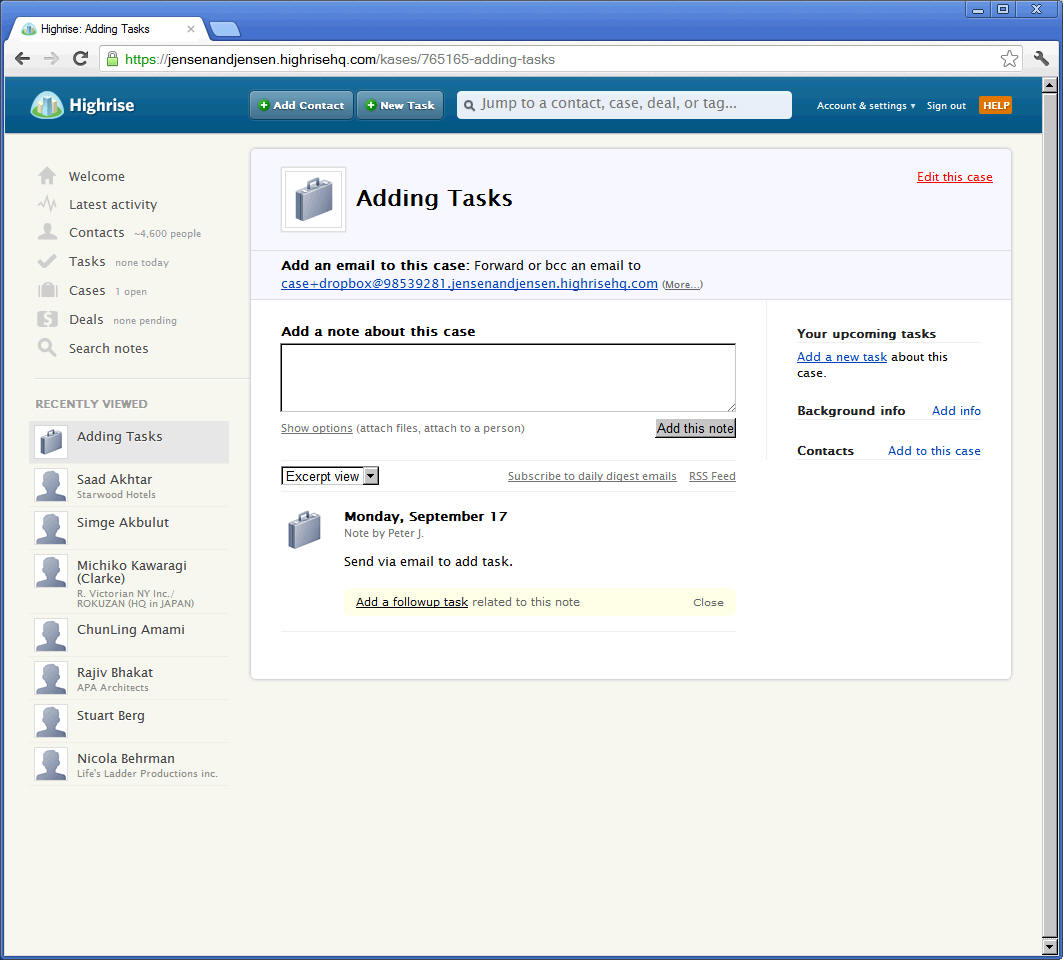Click Stuart Berg avatar icon
The width and height of the screenshot is (1063, 960).
coord(51,721)
